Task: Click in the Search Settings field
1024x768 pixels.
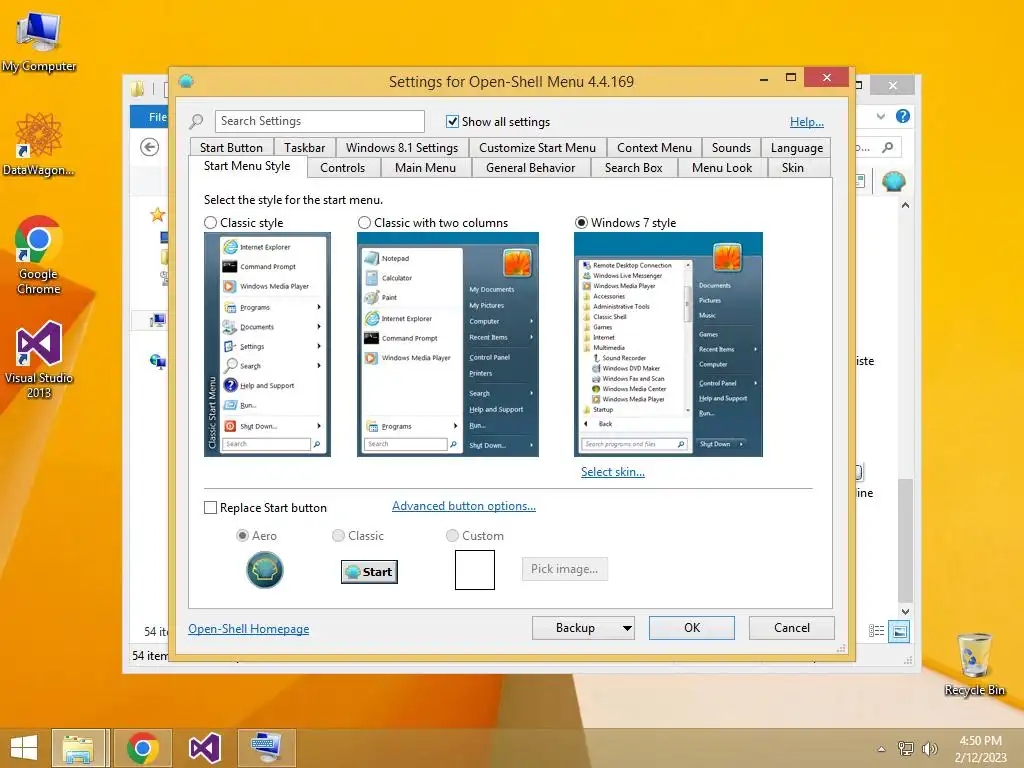Action: point(319,121)
